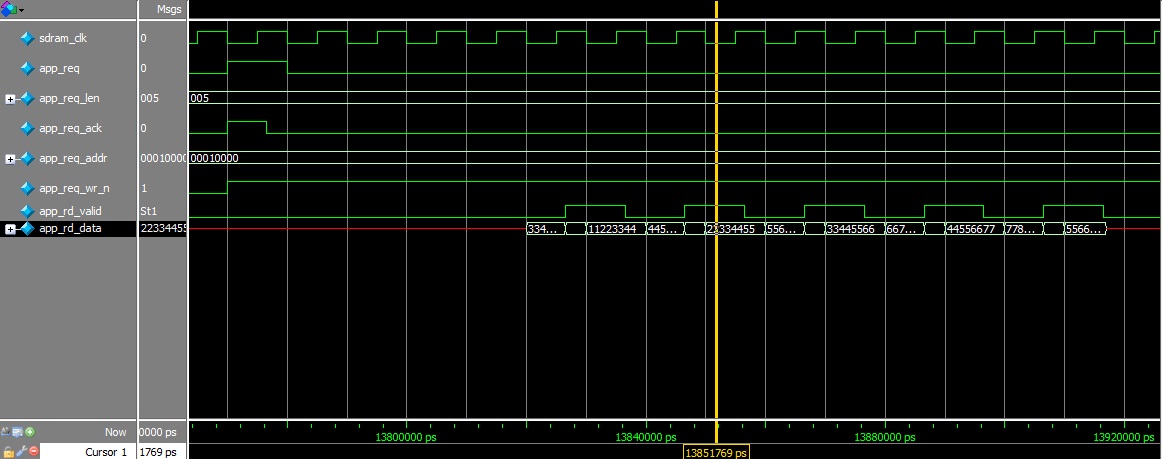Select the app_req_wr_n signal name
This screenshot has width=1163, height=459.
[x=70, y=188]
